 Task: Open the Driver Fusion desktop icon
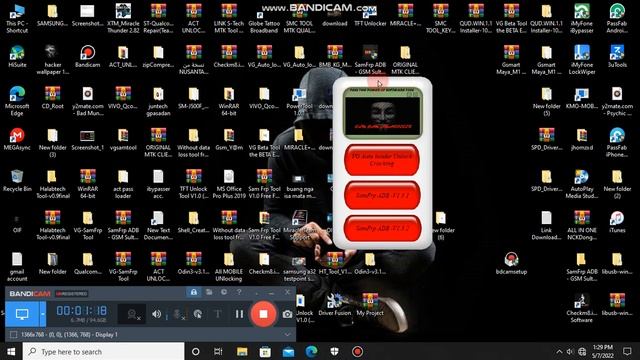point(334,304)
